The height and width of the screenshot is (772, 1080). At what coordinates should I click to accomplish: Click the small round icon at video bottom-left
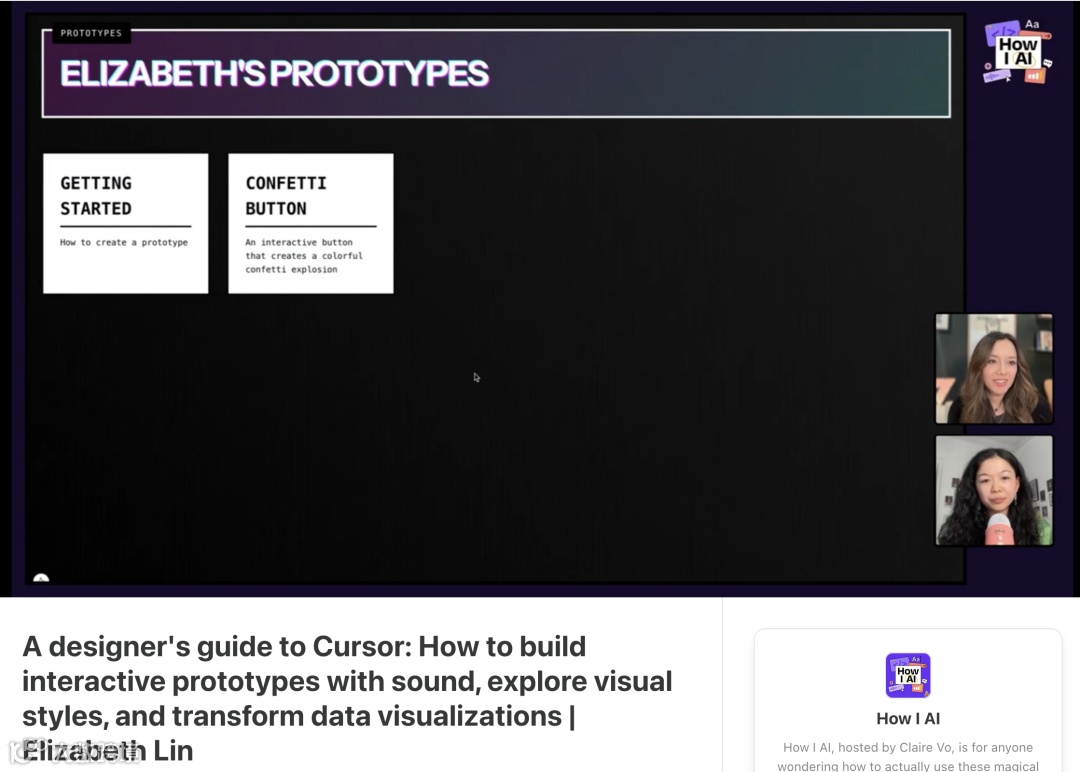pos(41,578)
